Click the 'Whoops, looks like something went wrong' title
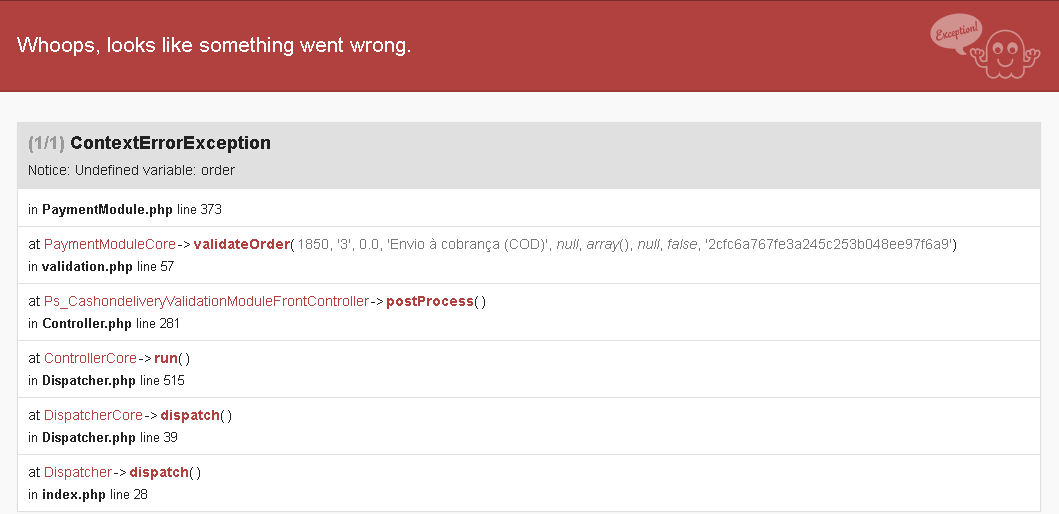The width and height of the screenshot is (1059, 514). point(213,45)
